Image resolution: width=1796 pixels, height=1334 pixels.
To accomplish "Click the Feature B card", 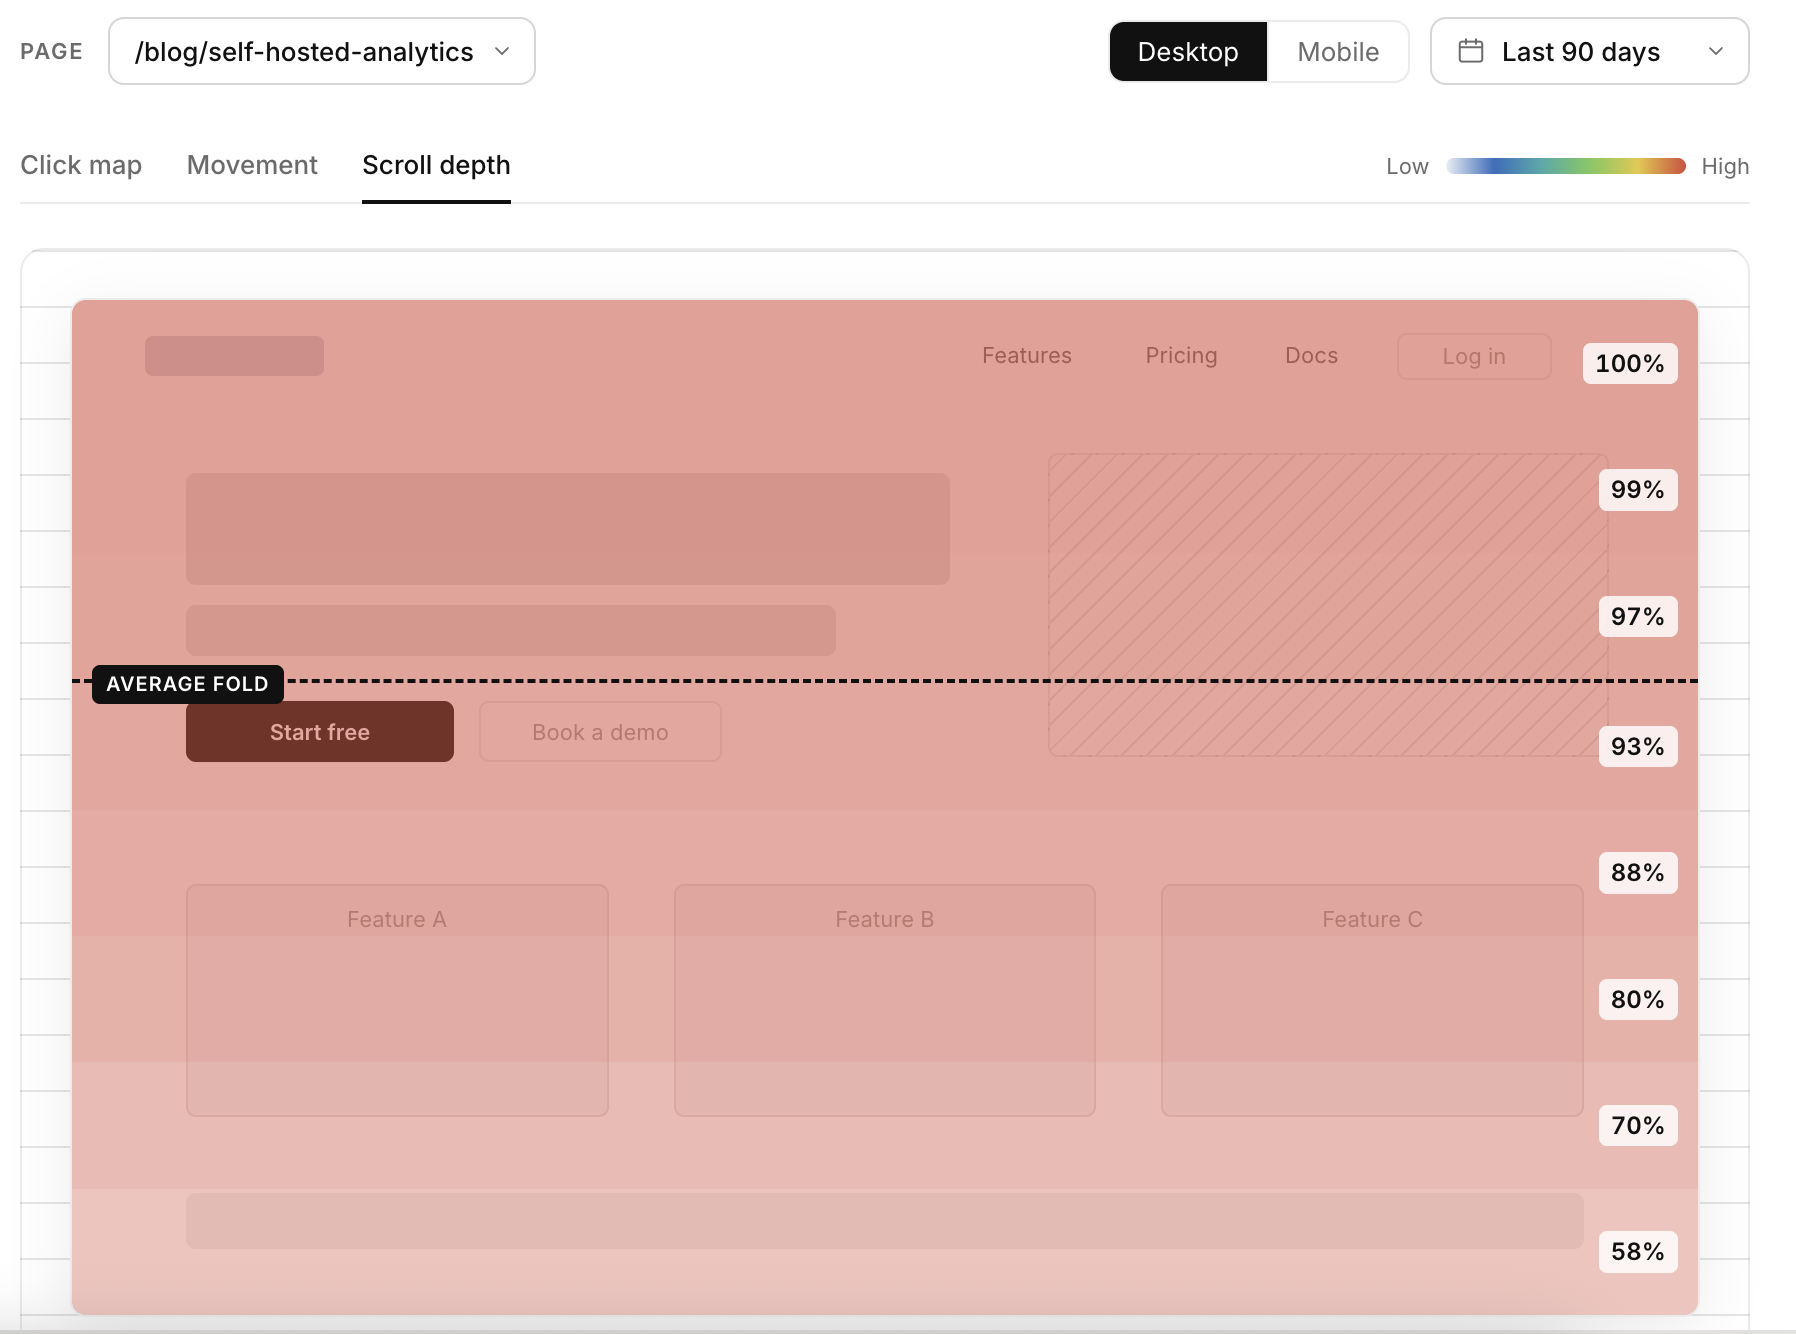I will click(885, 1000).
